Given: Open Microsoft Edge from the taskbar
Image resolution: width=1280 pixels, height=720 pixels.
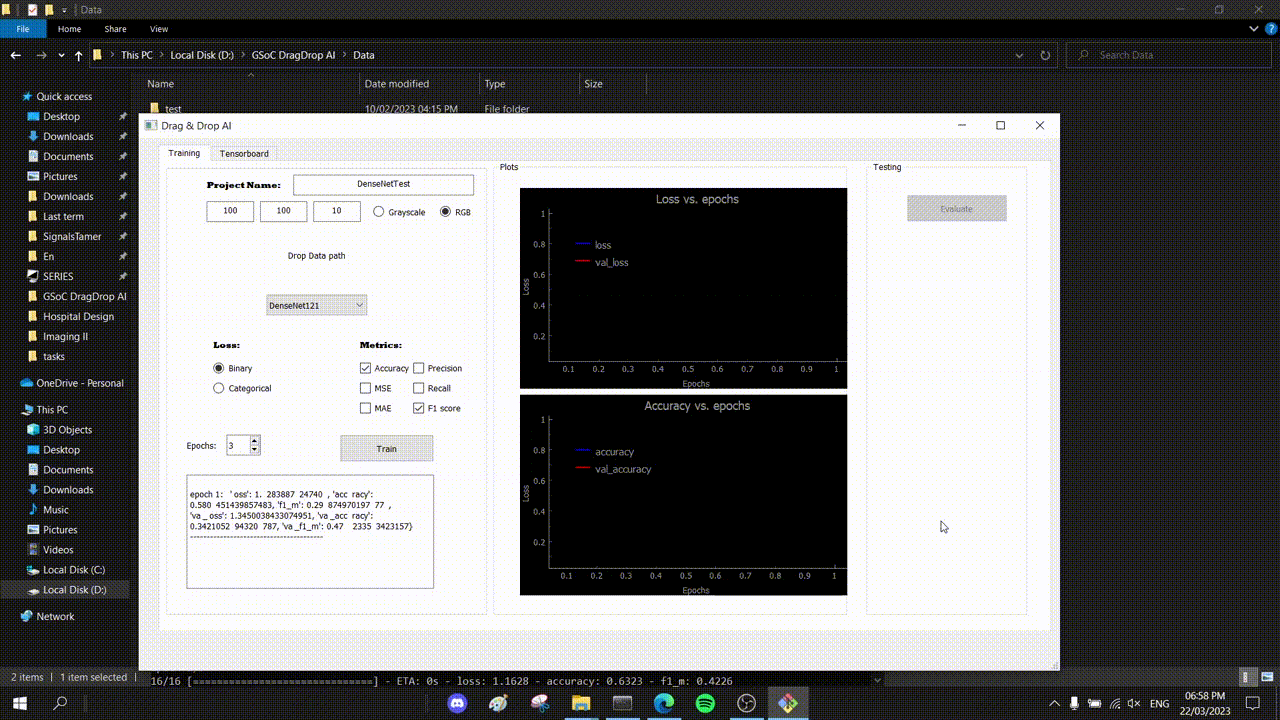Looking at the screenshot, I should click(663, 703).
